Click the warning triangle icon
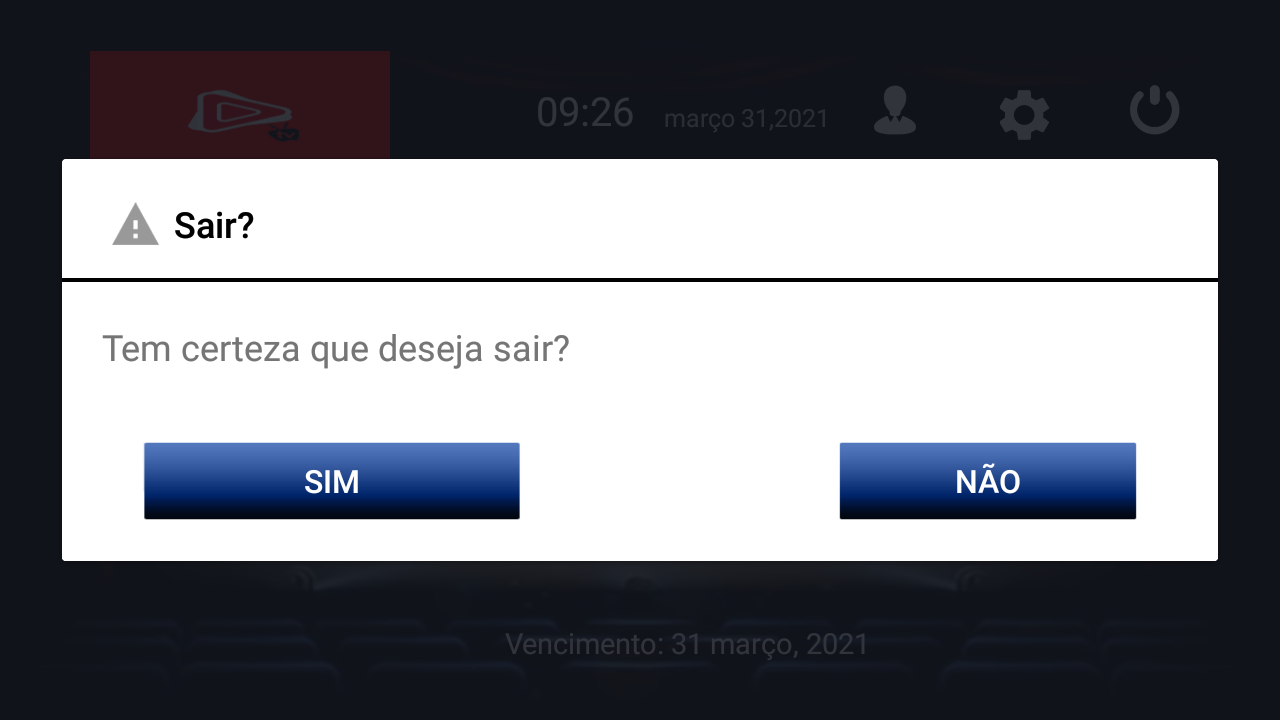Viewport: 1280px width, 720px height. coord(135,225)
